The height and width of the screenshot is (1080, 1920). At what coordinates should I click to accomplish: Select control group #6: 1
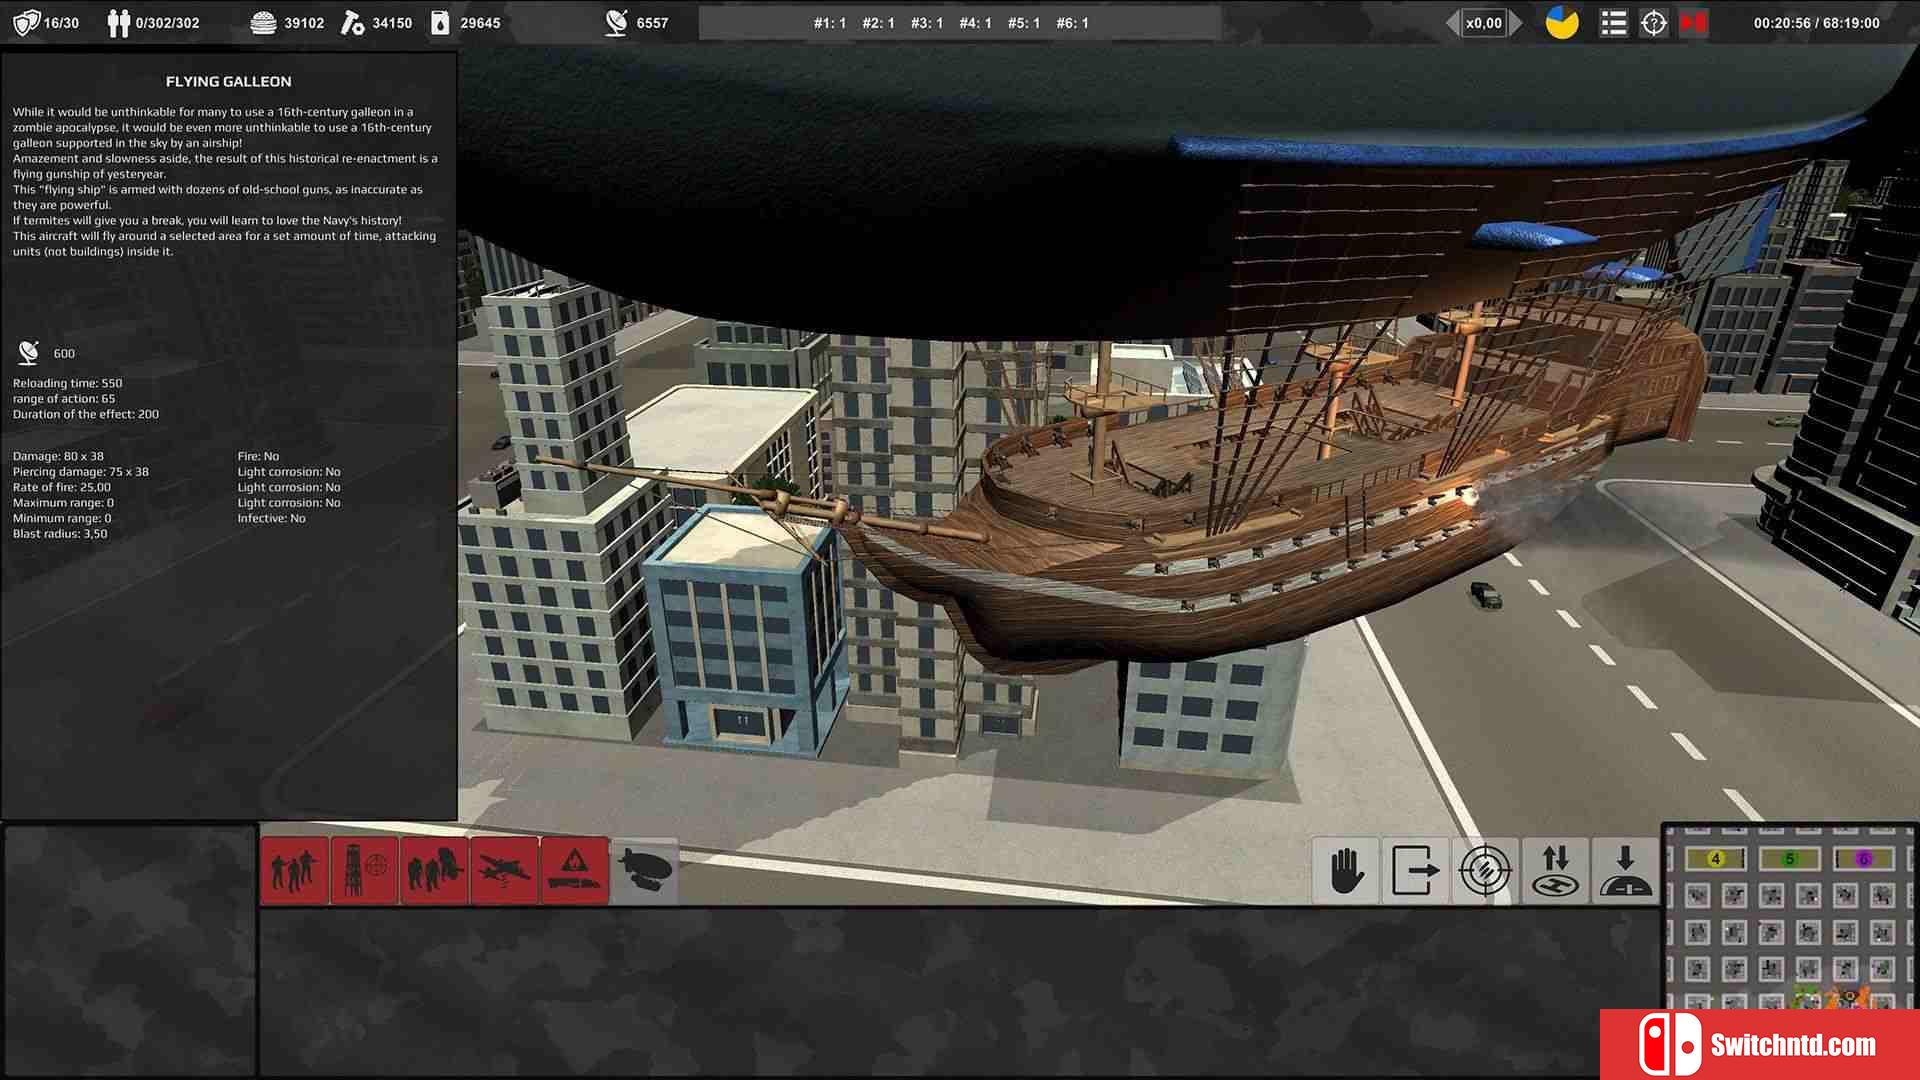[1073, 22]
